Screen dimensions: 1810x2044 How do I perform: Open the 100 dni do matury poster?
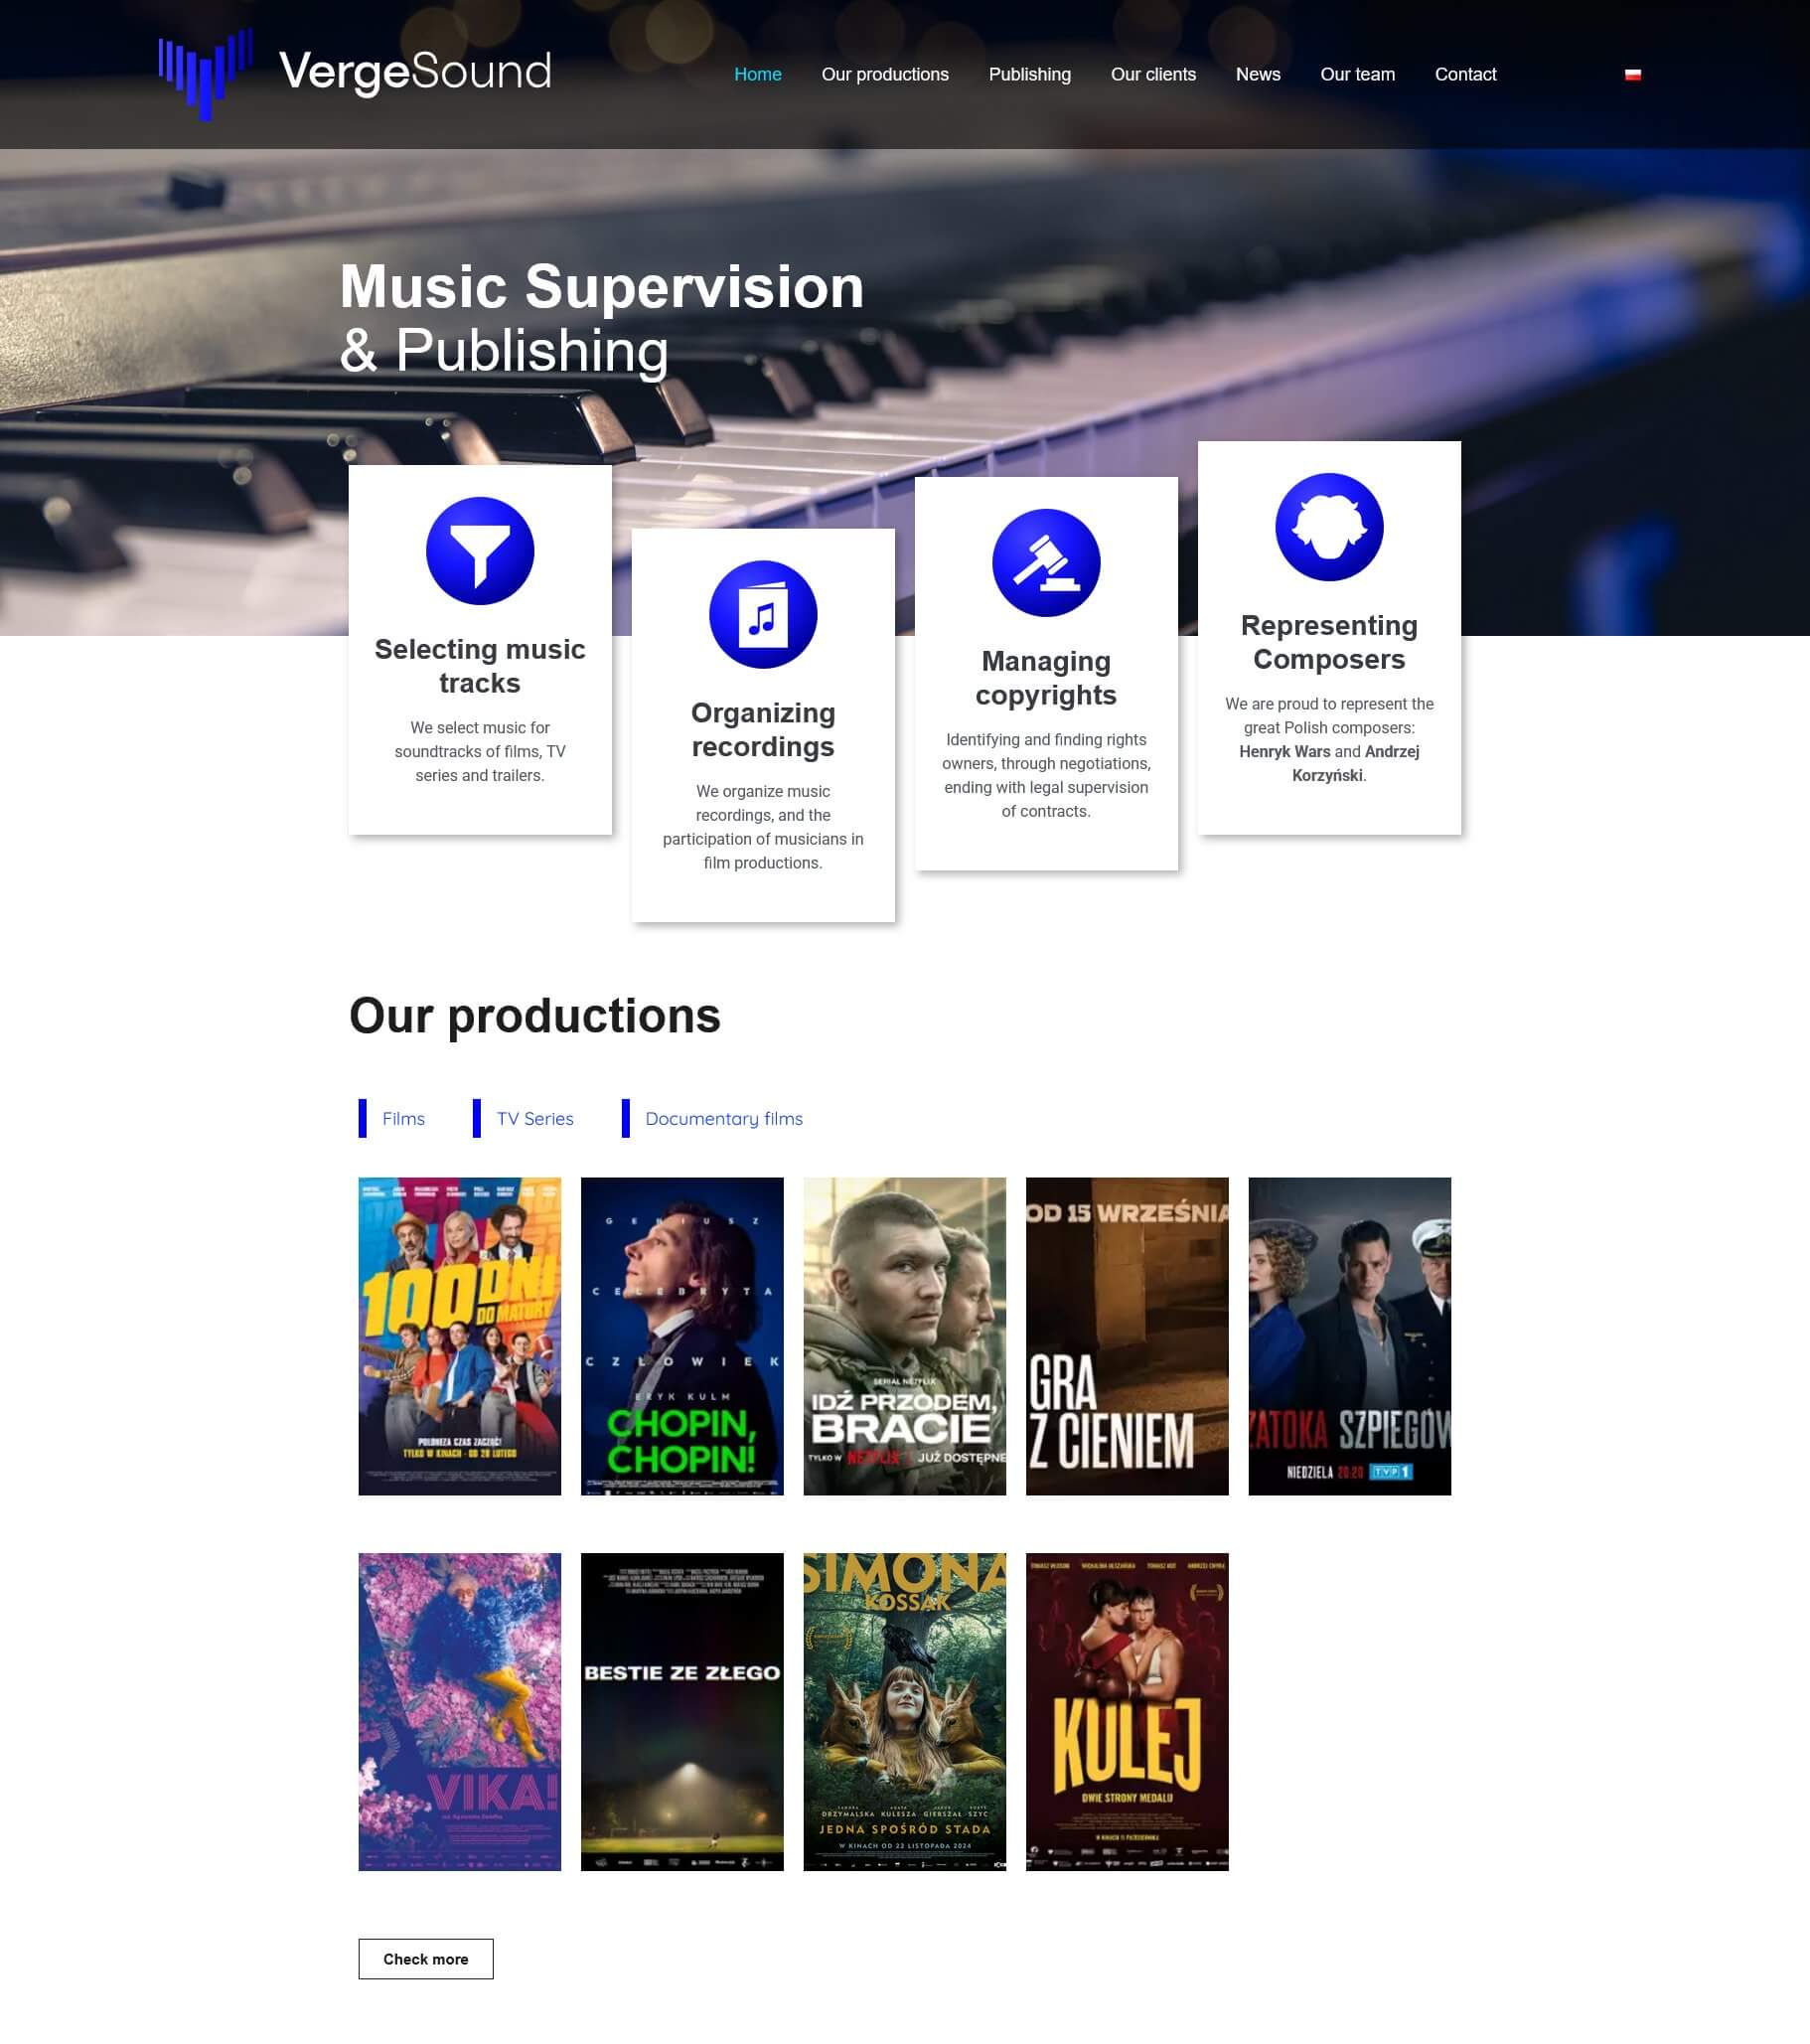(x=460, y=1336)
